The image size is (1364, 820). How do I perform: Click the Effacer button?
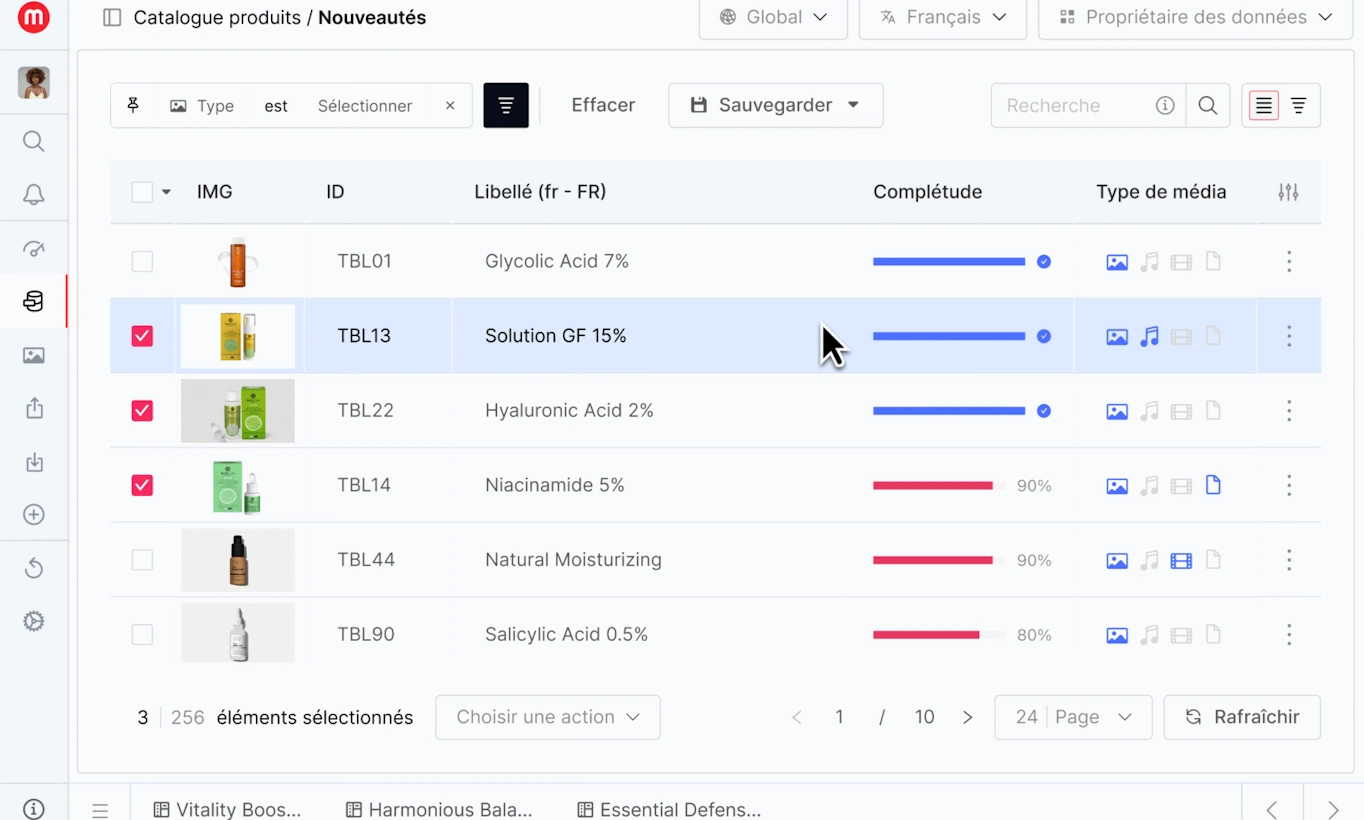(603, 105)
